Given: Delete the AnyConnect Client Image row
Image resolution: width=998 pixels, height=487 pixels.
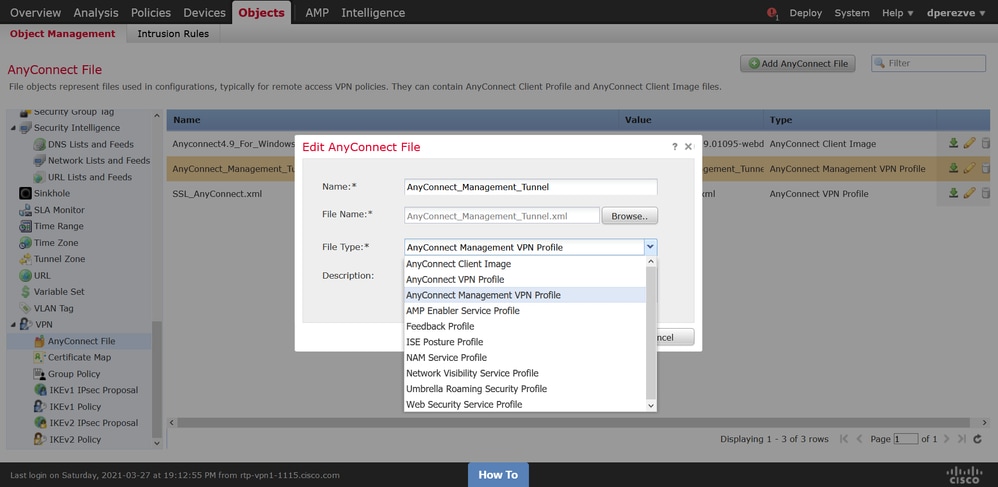Looking at the screenshot, I should point(985,143).
